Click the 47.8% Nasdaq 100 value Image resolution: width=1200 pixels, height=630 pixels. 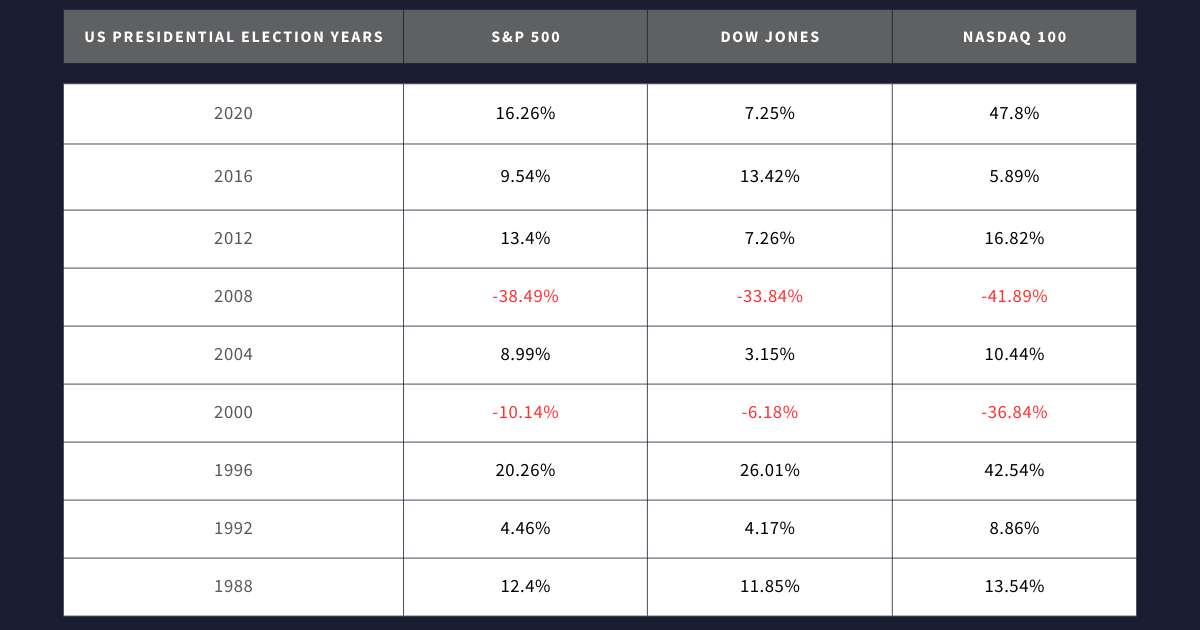click(1014, 114)
